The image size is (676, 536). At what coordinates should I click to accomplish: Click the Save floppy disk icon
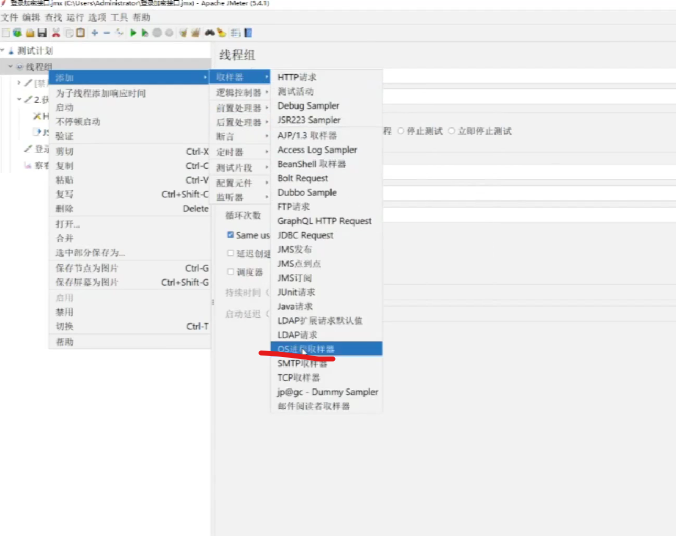tap(42, 33)
